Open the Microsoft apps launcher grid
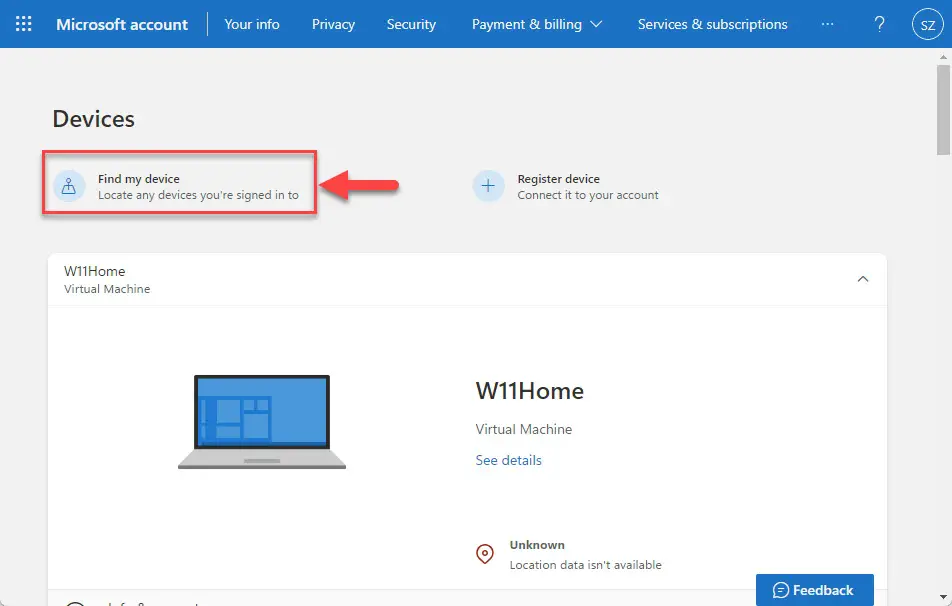Viewport: 952px width, 606px height. (x=23, y=24)
